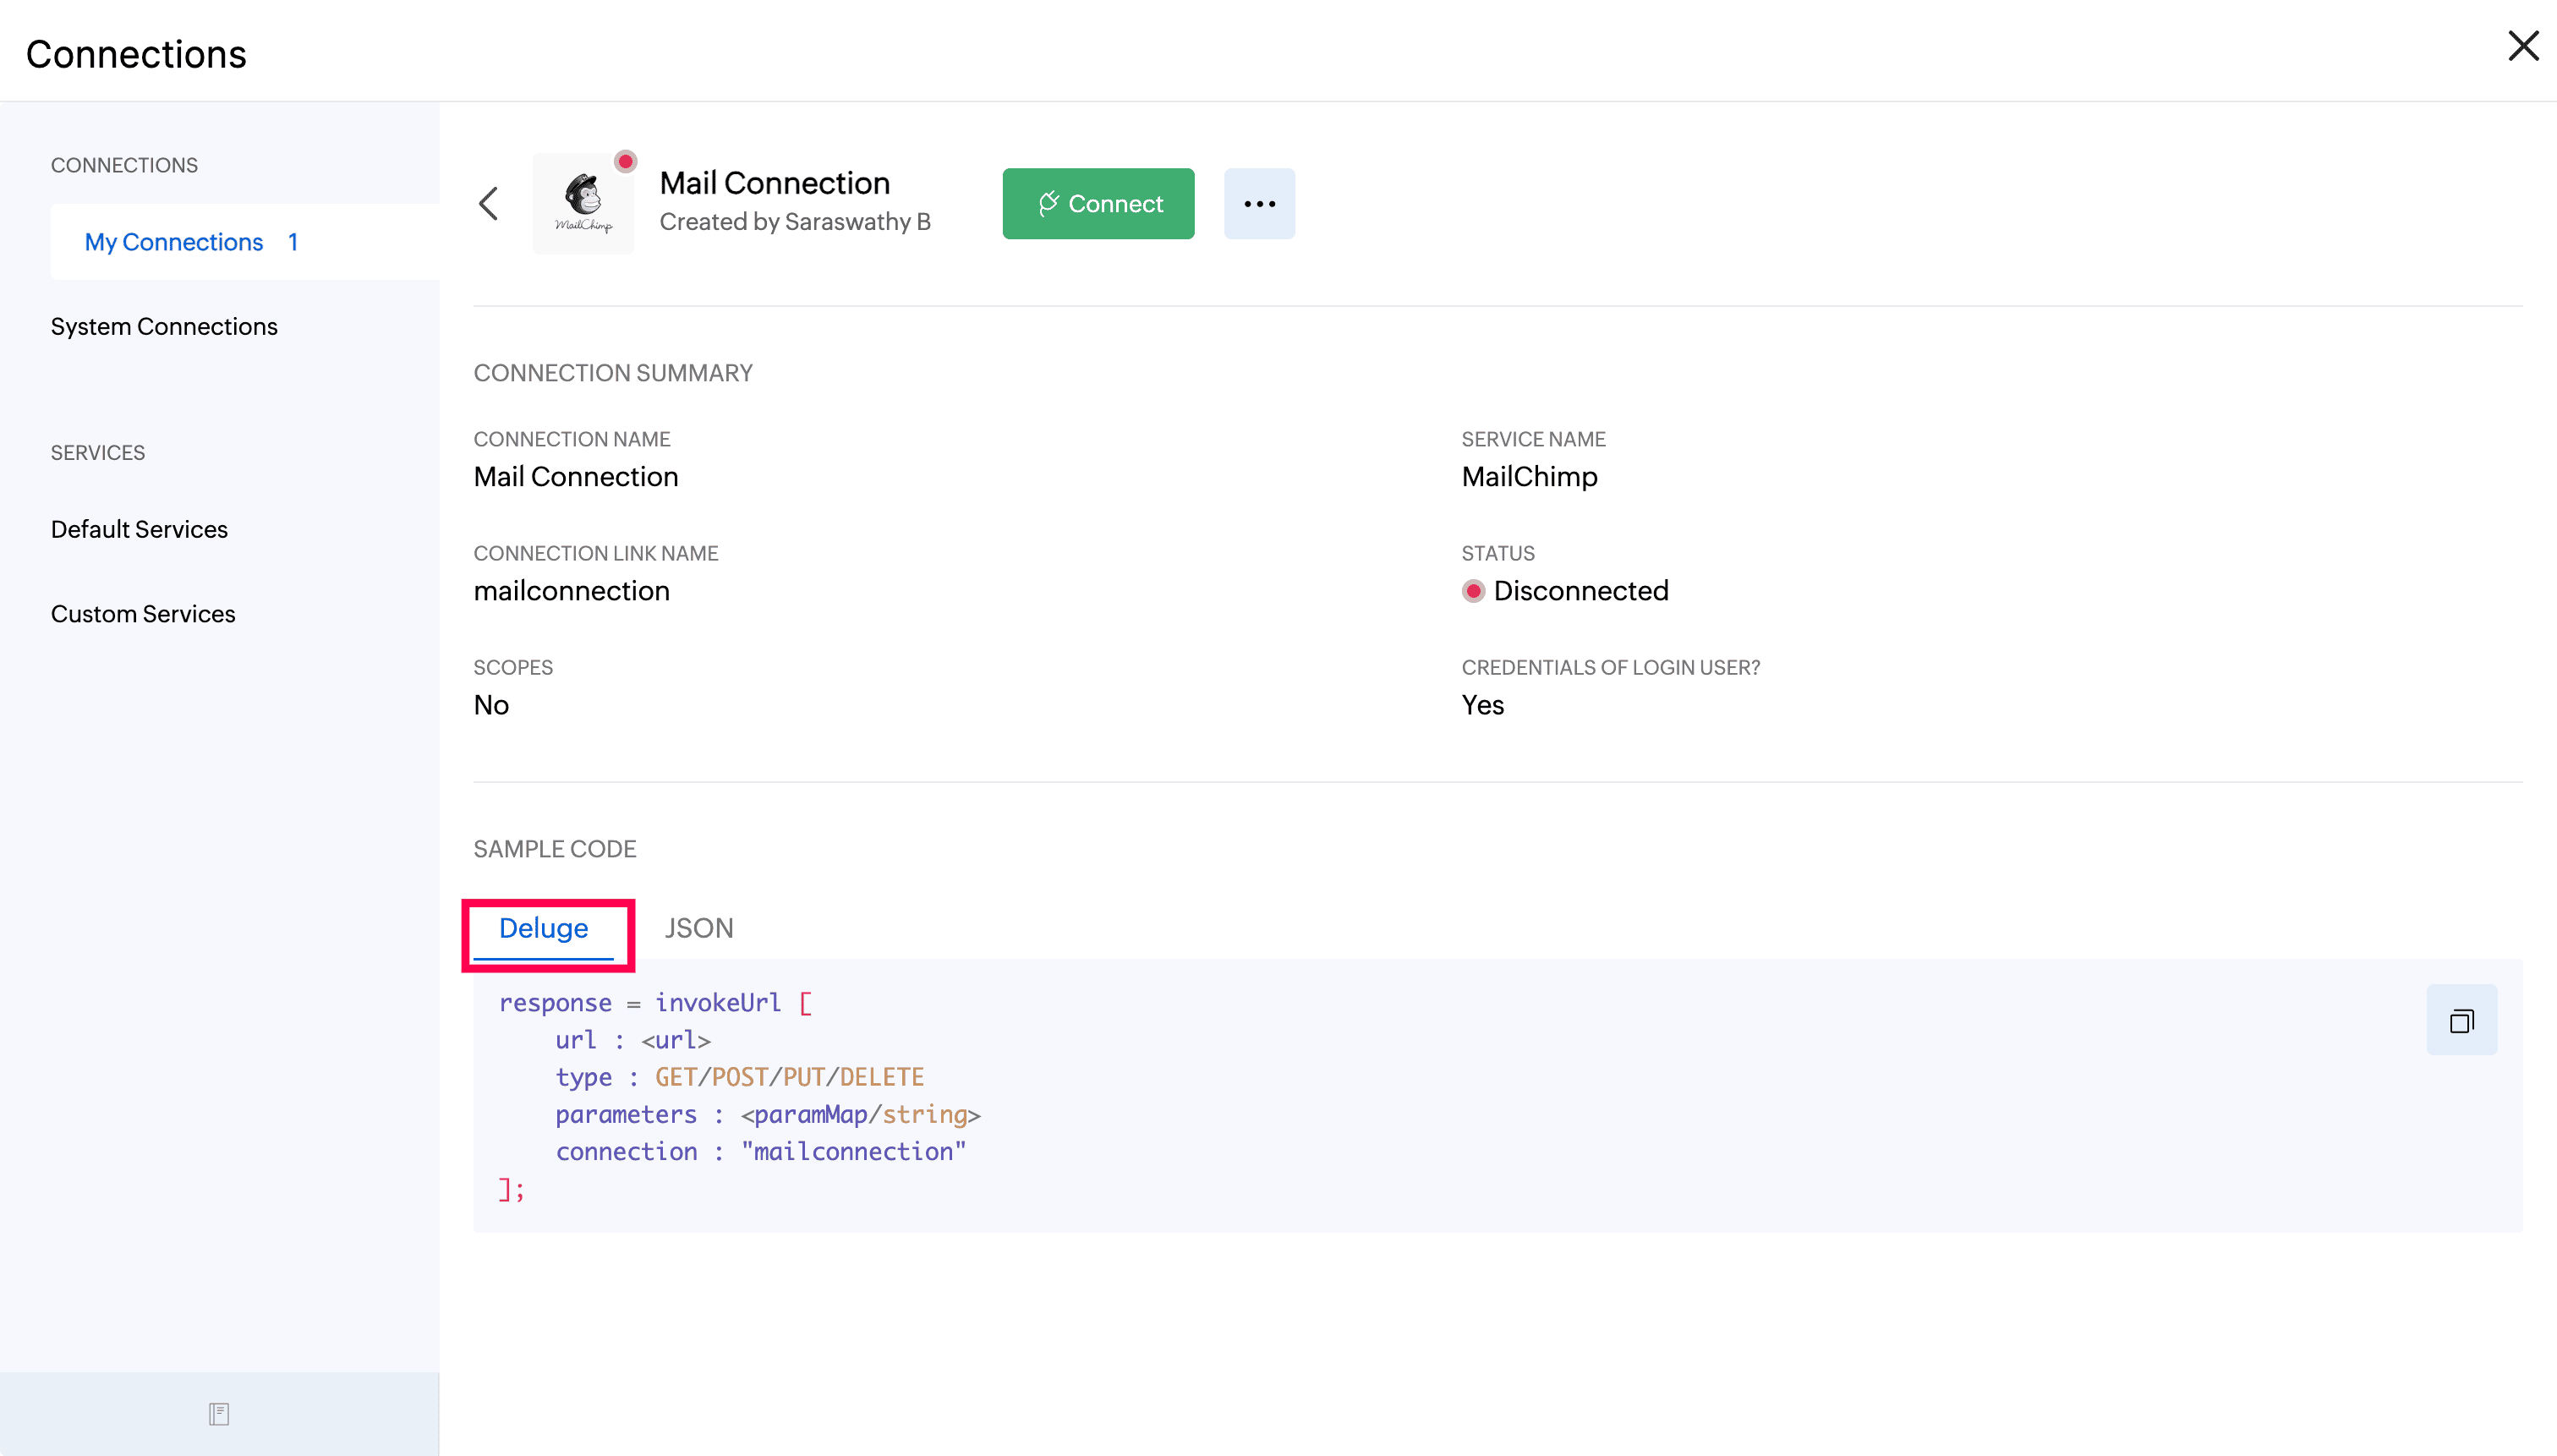Collapse the sidebar using bottom panel icon
Viewport: 2557px width, 1456px height.
[219, 1414]
